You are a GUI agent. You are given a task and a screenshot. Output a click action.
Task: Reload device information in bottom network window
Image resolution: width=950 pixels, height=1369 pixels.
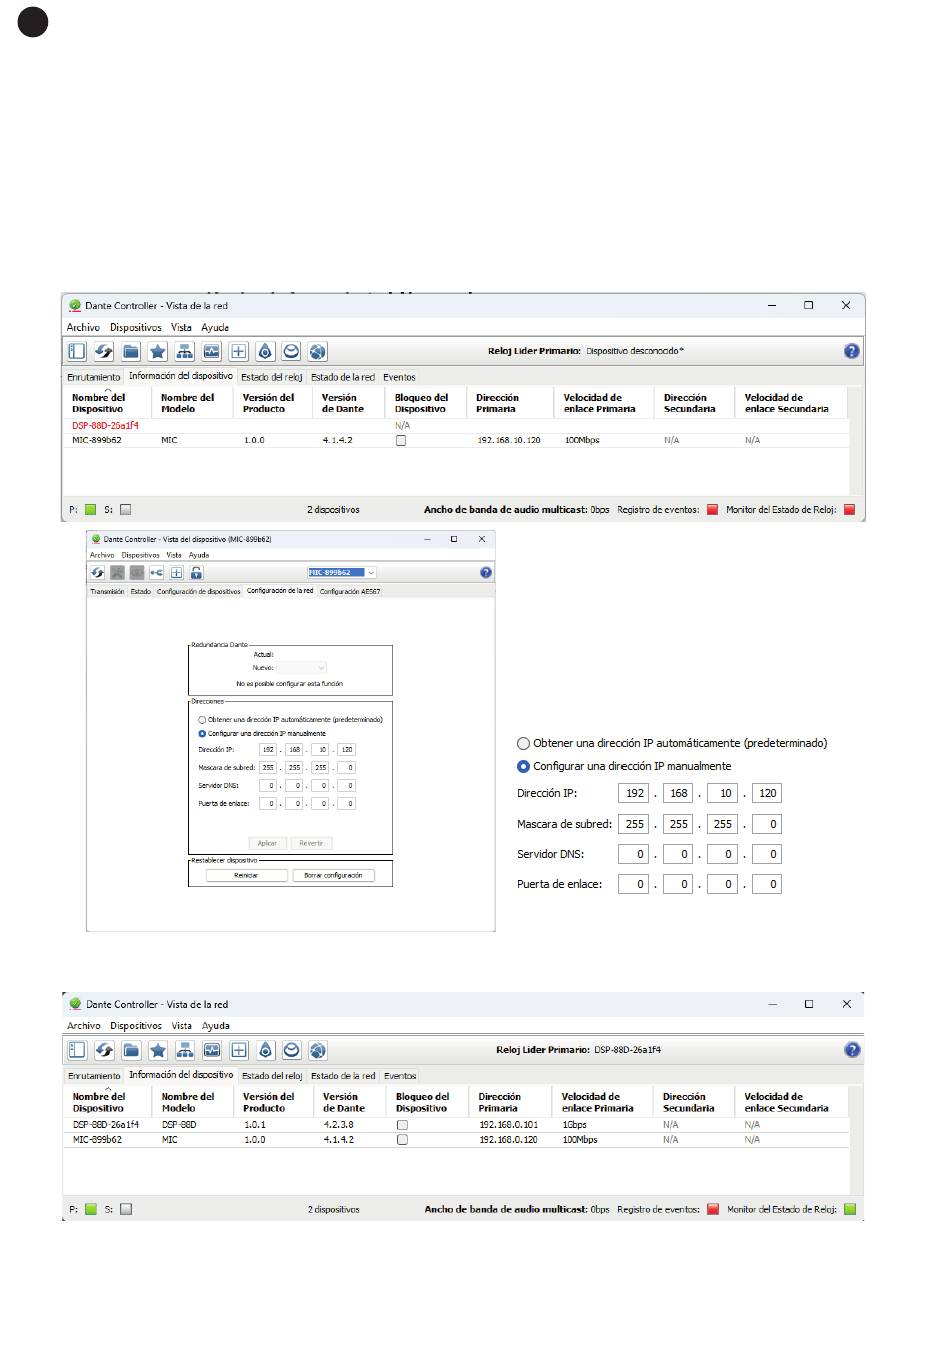tap(104, 1050)
